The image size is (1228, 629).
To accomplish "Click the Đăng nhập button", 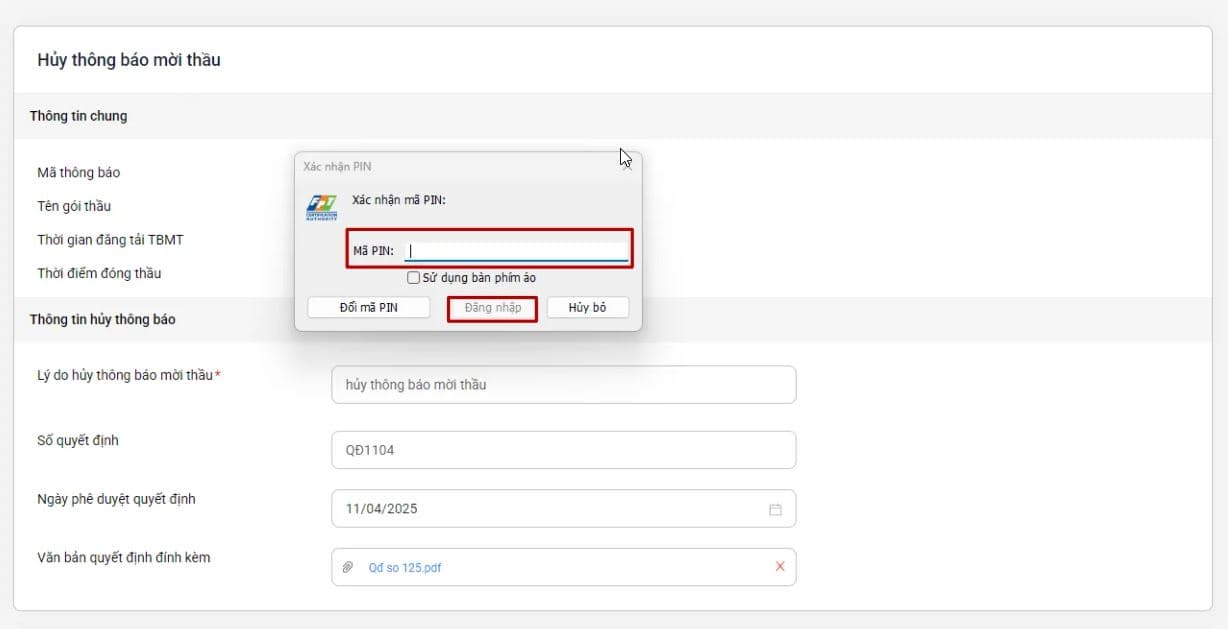I will (493, 308).
